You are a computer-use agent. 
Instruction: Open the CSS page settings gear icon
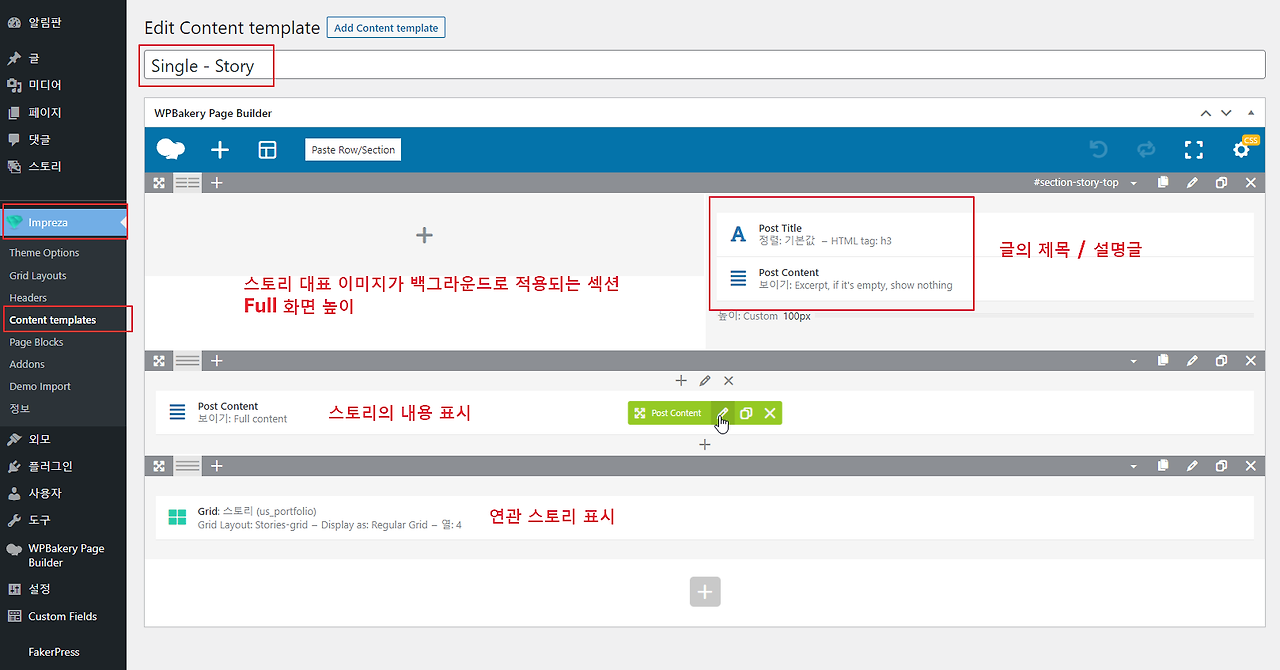1241,150
